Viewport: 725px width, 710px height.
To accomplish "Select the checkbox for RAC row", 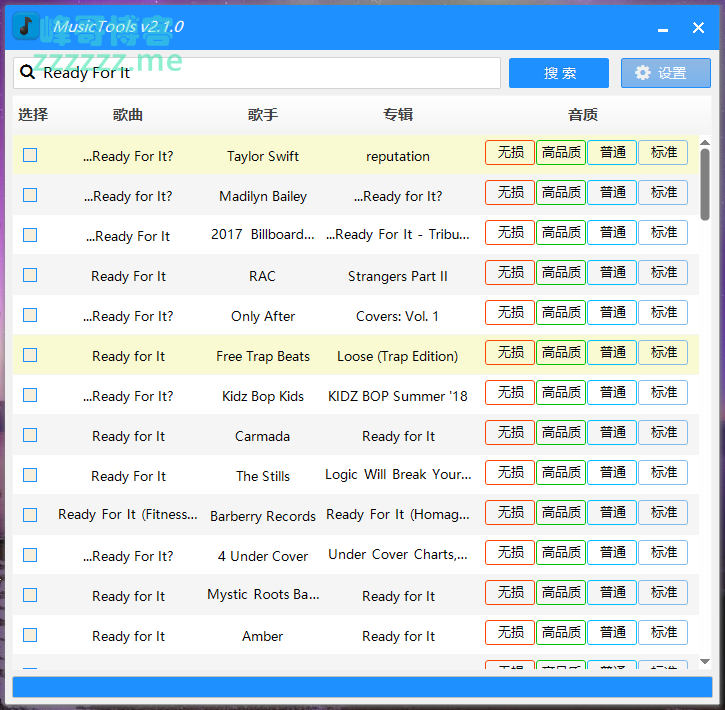I will pyautogui.click(x=30, y=275).
